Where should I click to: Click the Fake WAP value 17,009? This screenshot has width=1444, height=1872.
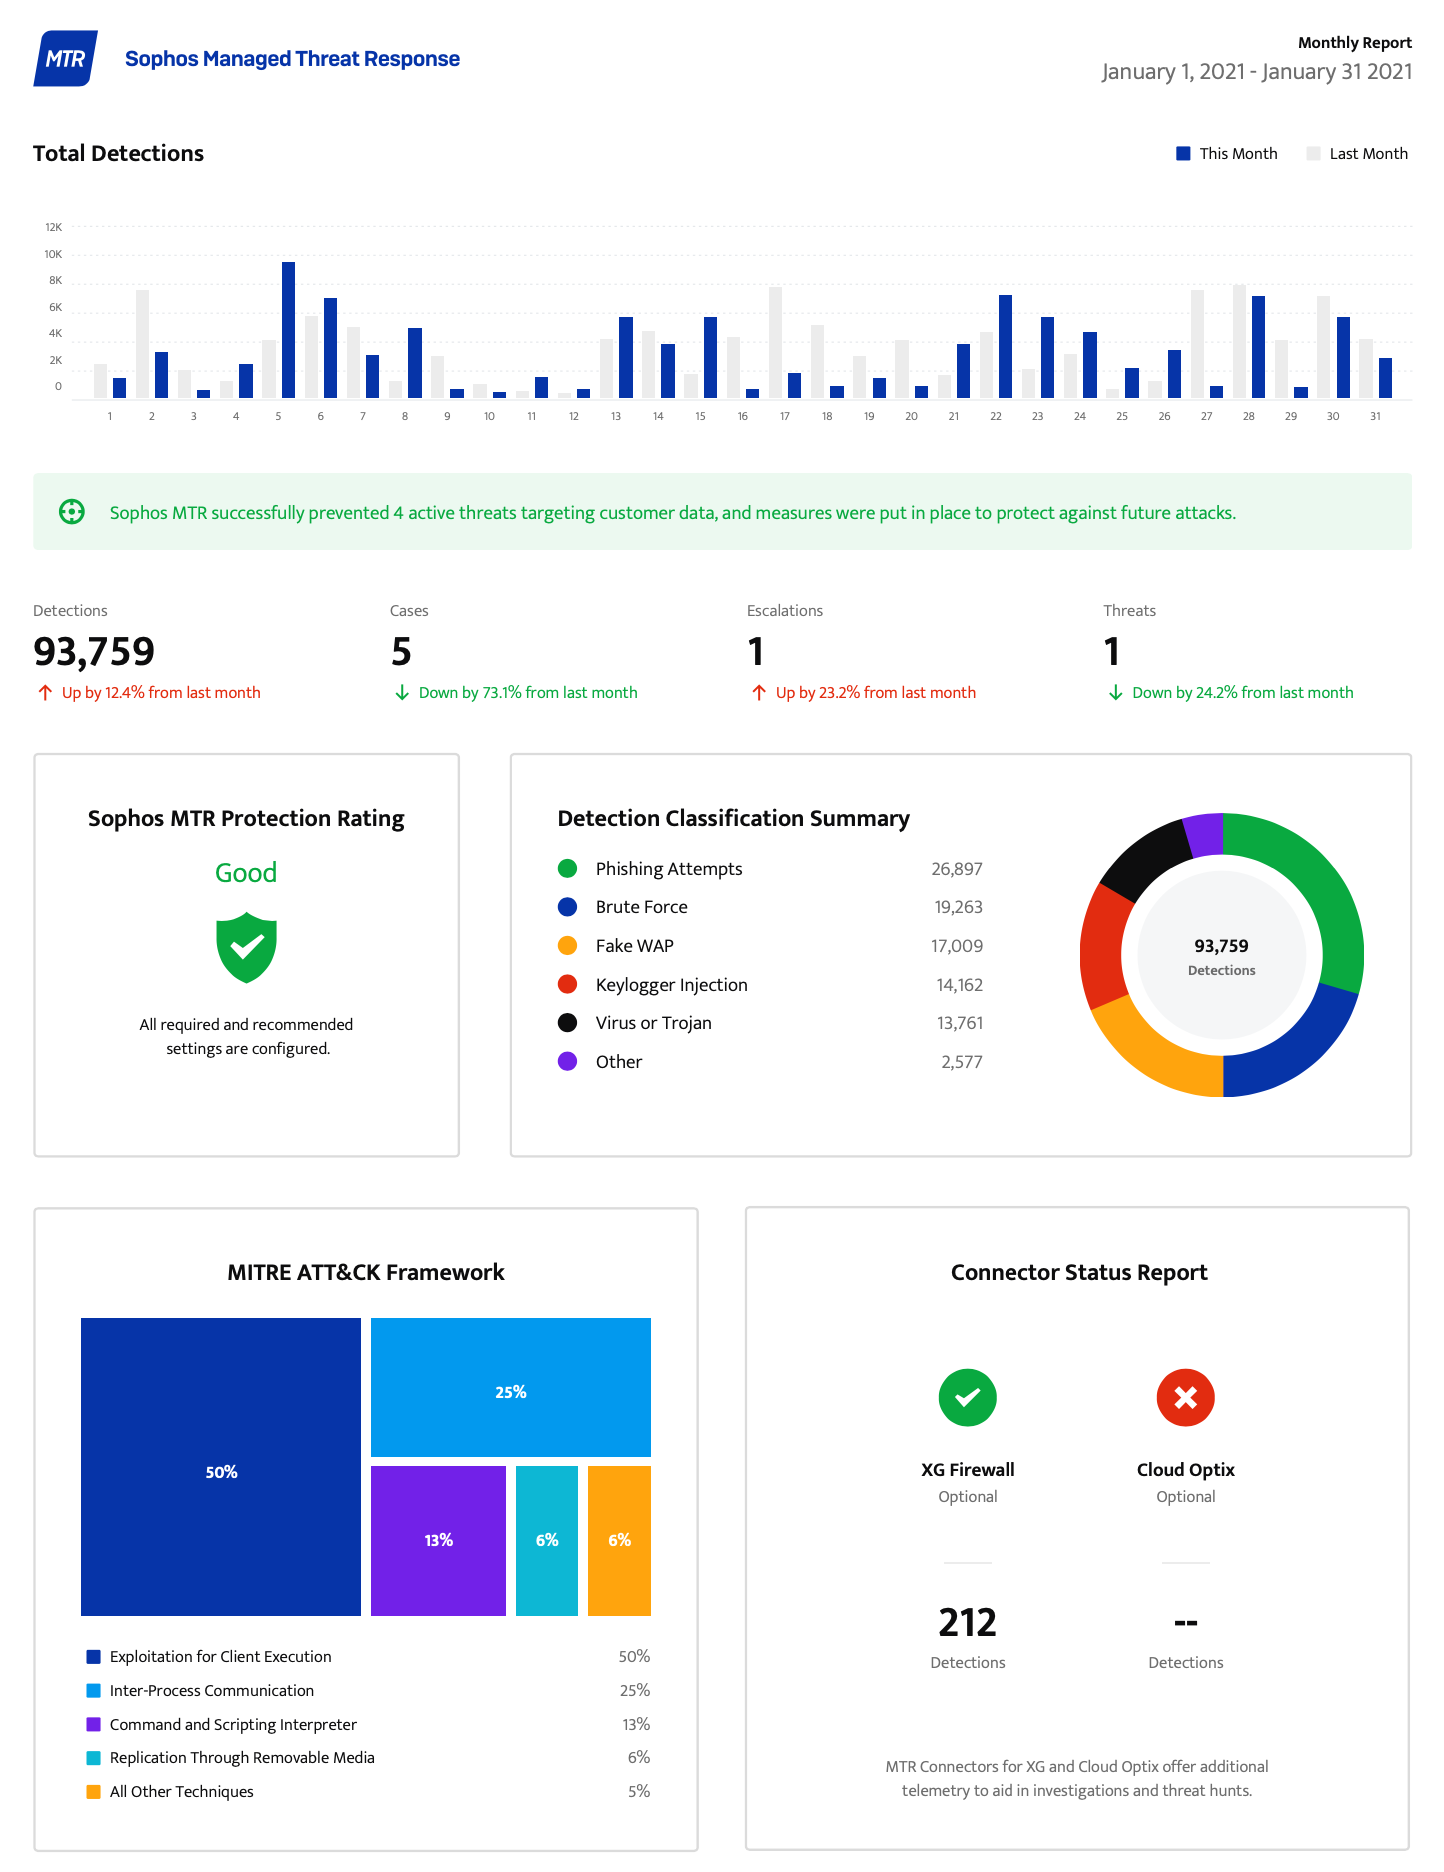point(957,946)
